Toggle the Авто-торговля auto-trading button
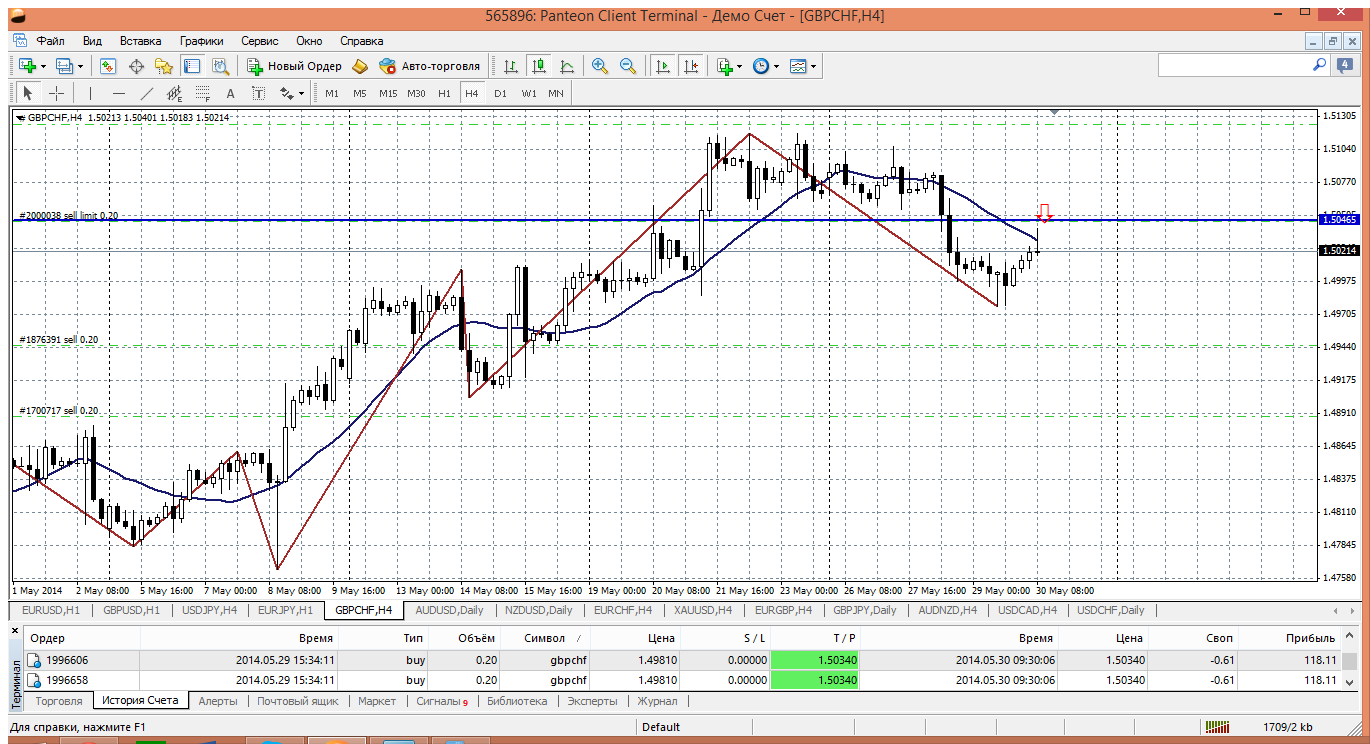 pos(430,66)
